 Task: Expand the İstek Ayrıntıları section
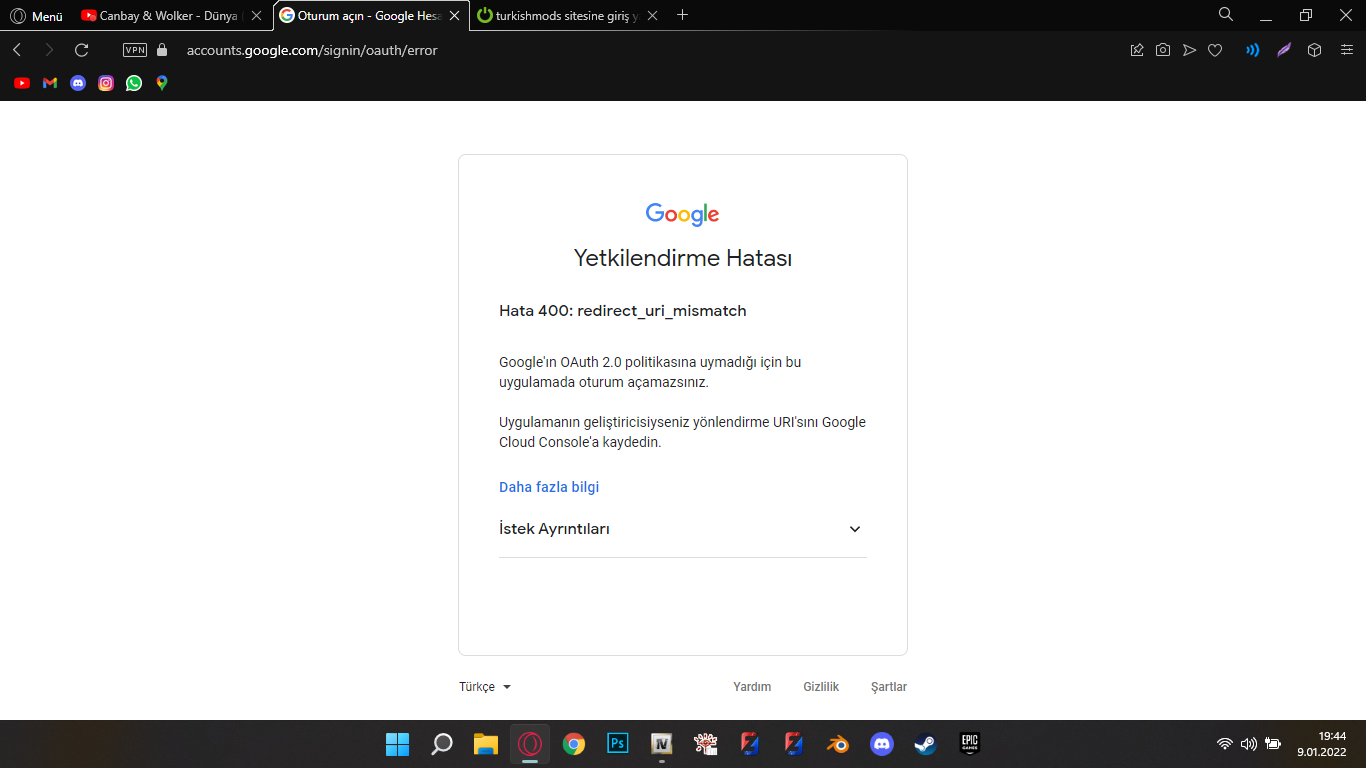point(683,529)
